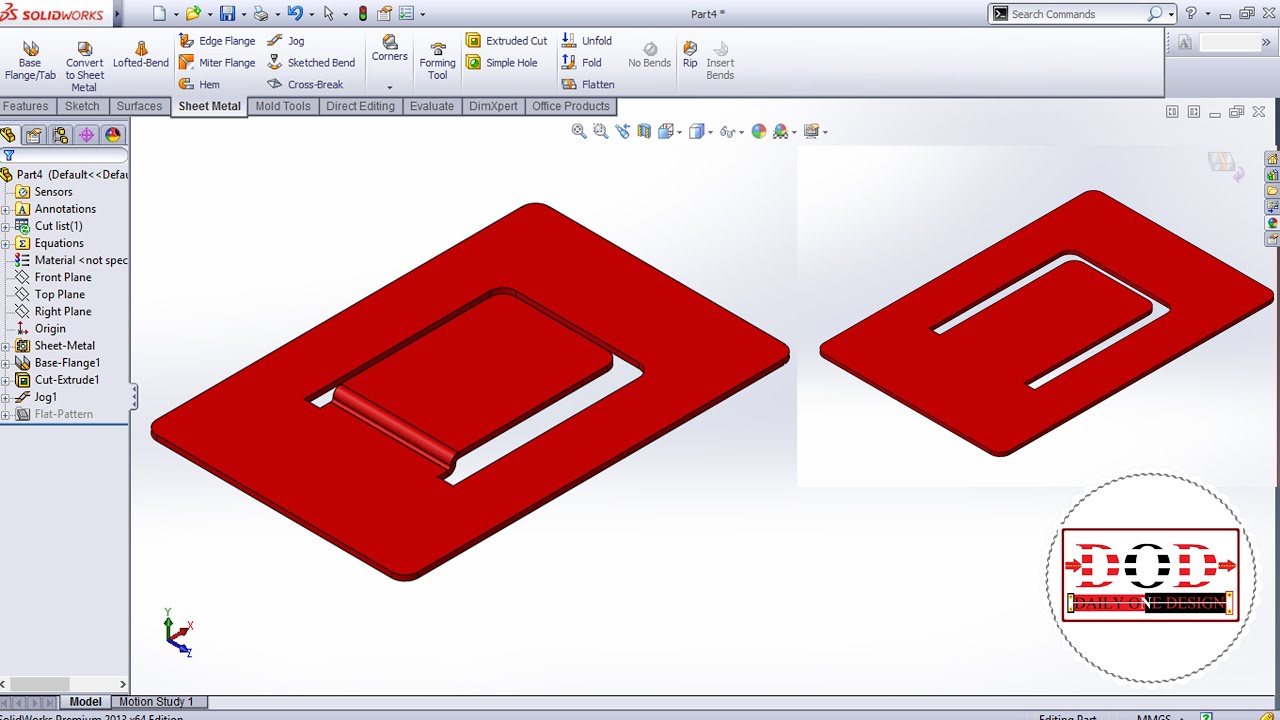The image size is (1280, 720).
Task: Click the Open file icon
Action: [x=193, y=14]
